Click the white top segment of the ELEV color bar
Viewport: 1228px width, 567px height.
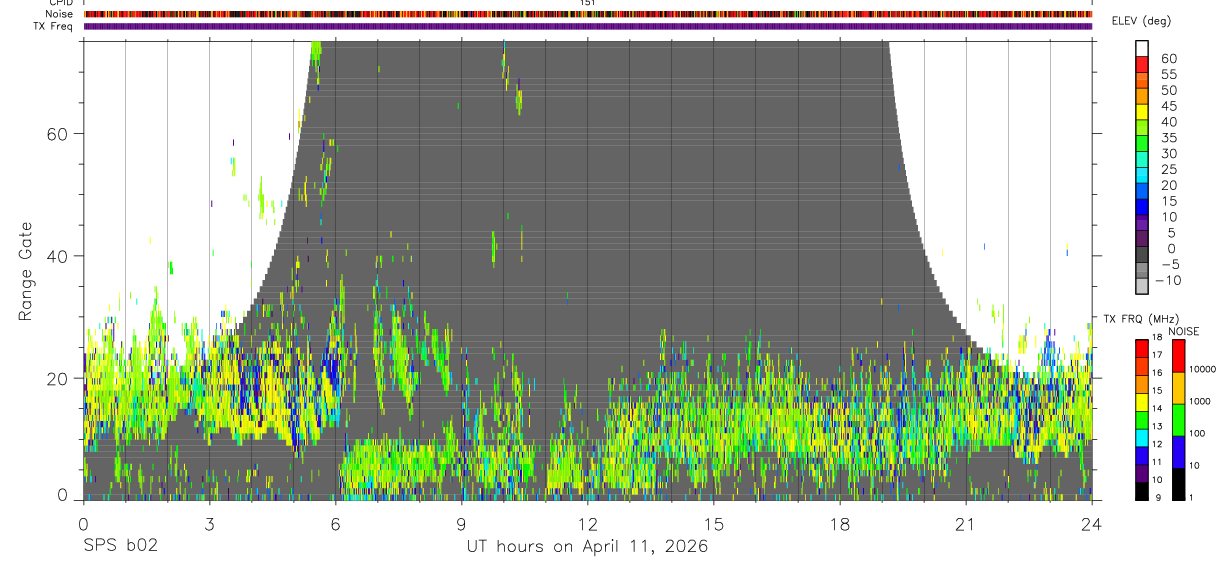tap(1142, 48)
